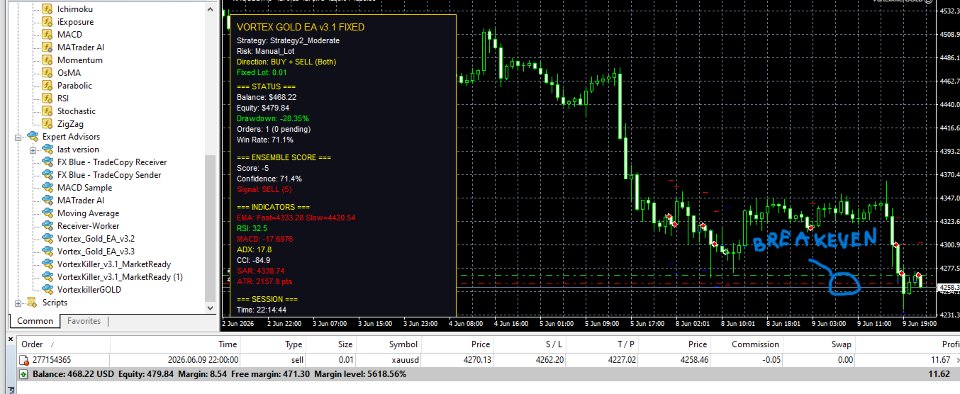Viewport: 960px width, 394px height.
Task: Click the RSI indicator icon
Action: pyautogui.click(x=47, y=98)
